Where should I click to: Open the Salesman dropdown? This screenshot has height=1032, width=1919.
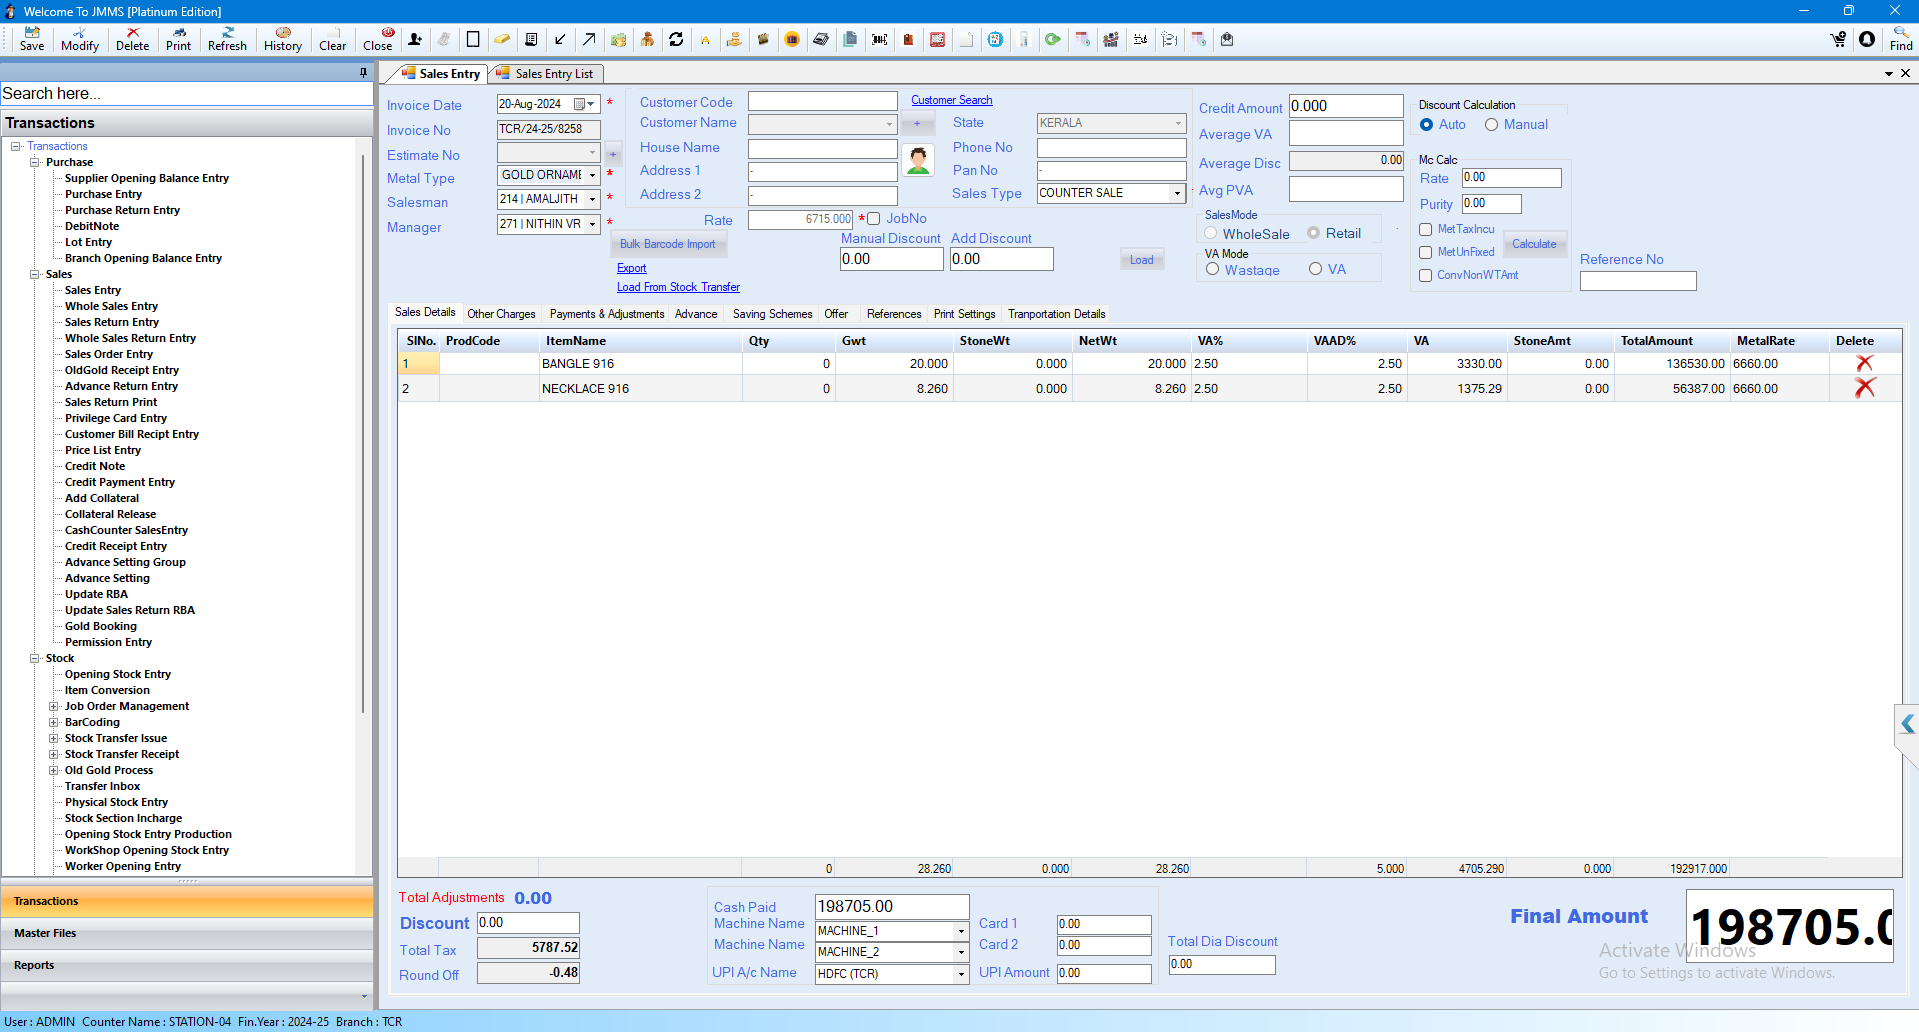pos(592,199)
